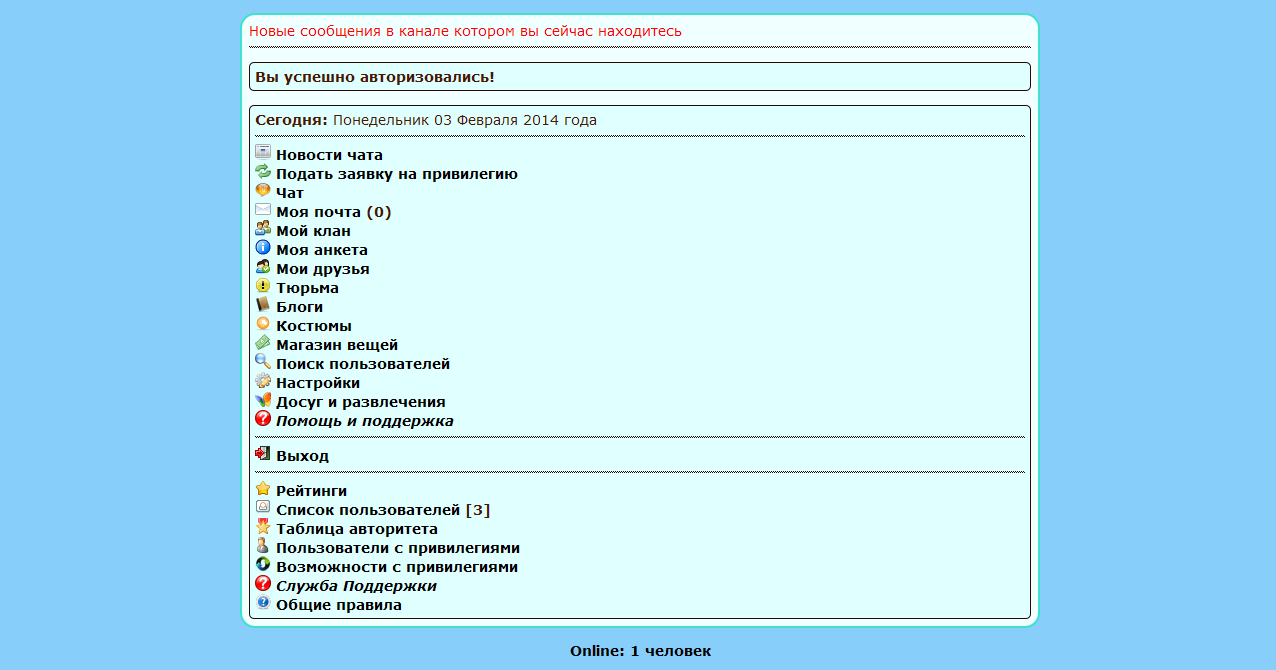Image resolution: width=1276 pixels, height=670 pixels.
Task: Open Подать заявку на привилегию link
Action: tap(397, 174)
